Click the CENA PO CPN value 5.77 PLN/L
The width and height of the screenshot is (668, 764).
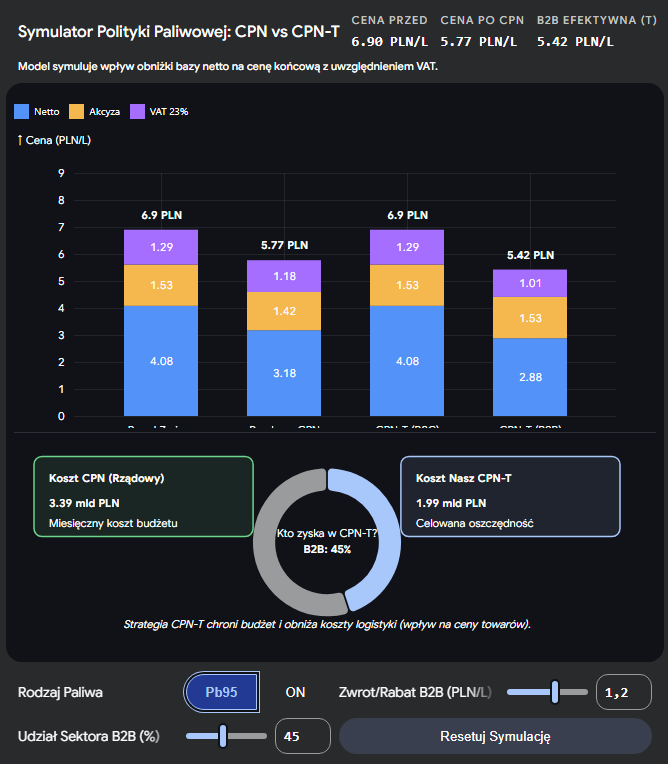(x=479, y=41)
